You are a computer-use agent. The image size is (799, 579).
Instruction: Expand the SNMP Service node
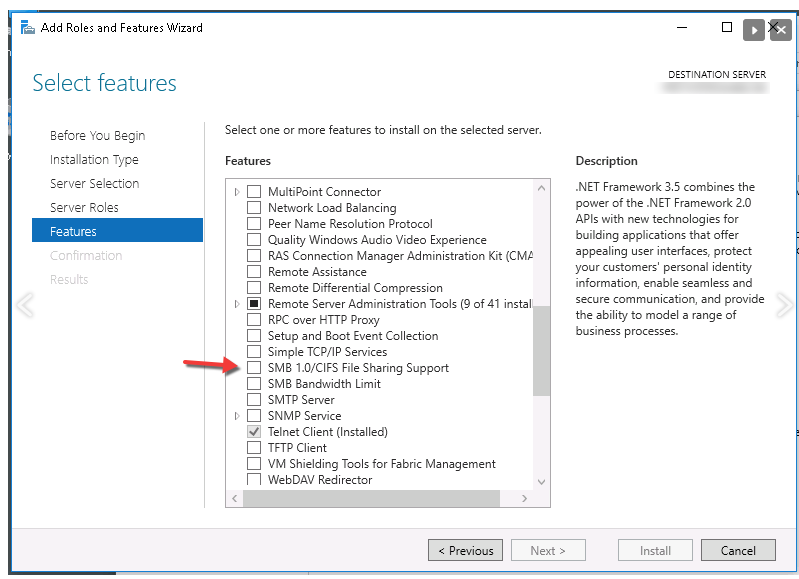237,416
